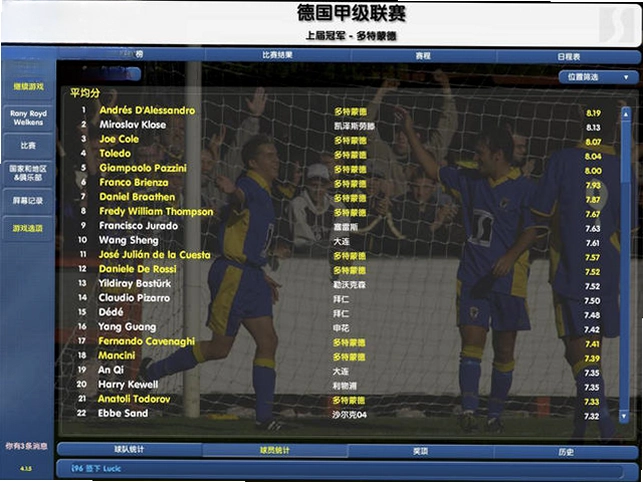This screenshot has width=643, height=482.
Task: Select player Giampaolo Pazzini
Action: pyautogui.click(x=143, y=168)
